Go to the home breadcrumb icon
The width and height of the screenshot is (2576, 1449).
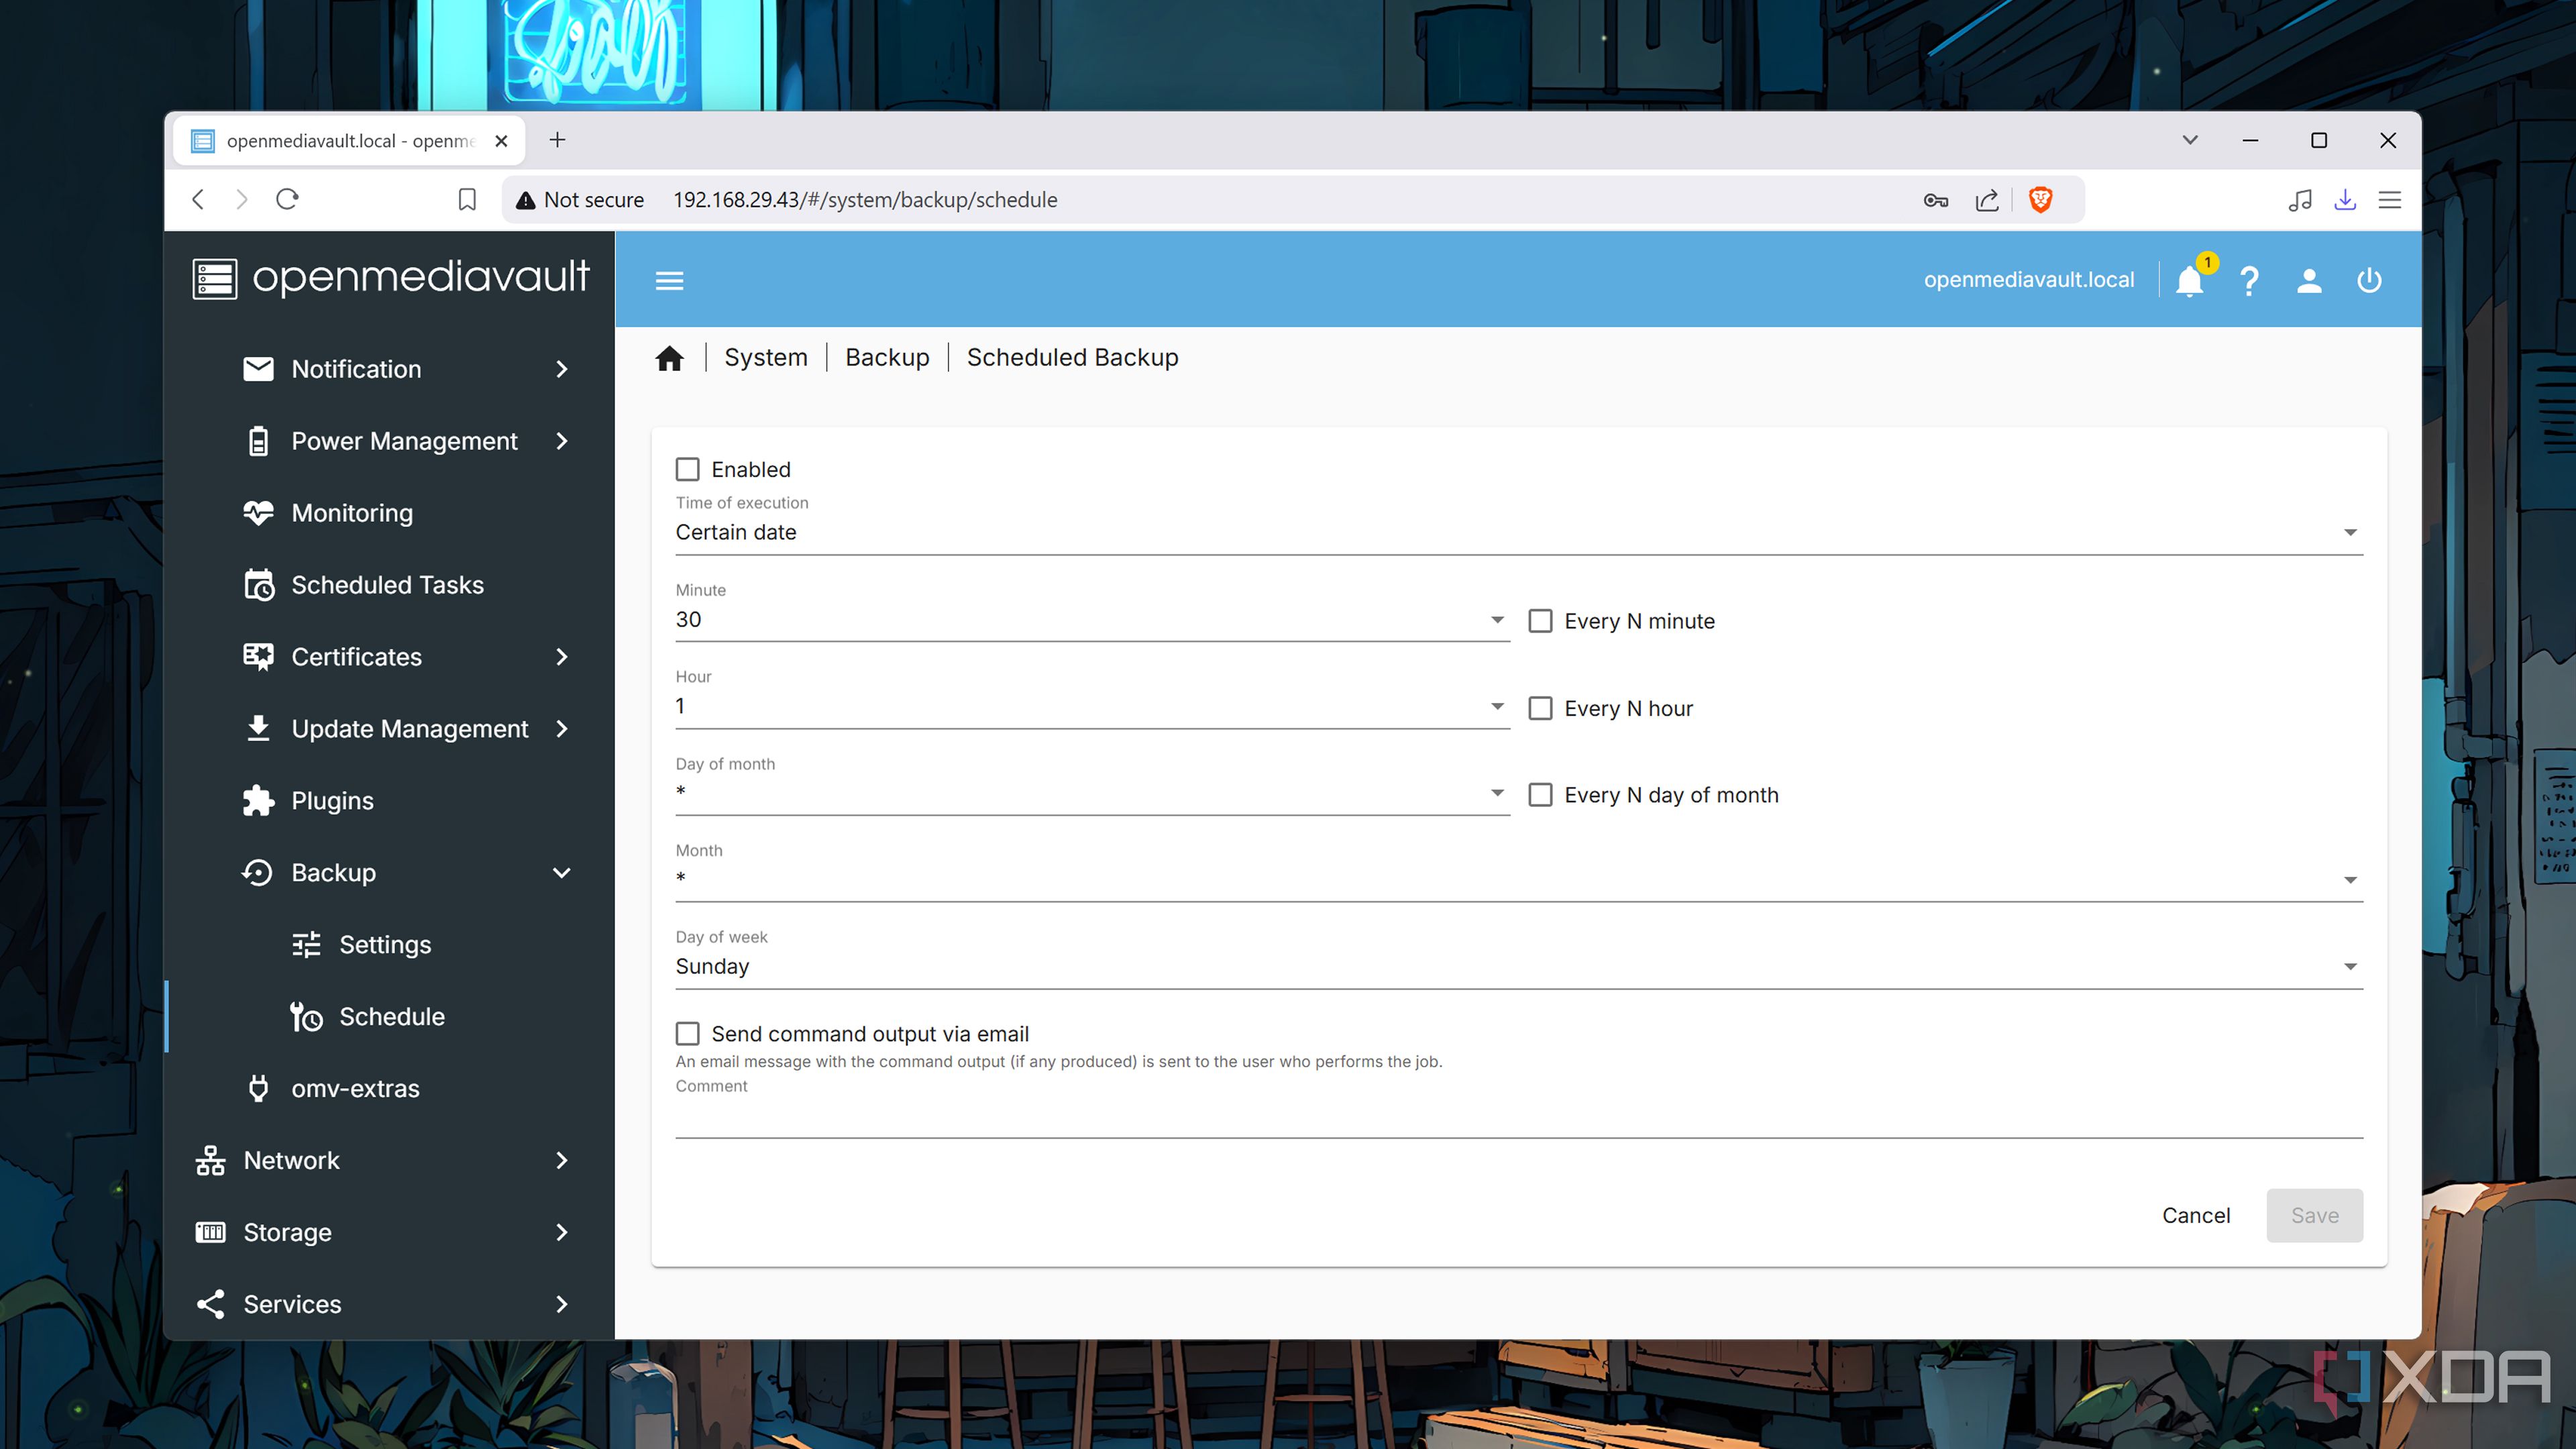tap(669, 357)
